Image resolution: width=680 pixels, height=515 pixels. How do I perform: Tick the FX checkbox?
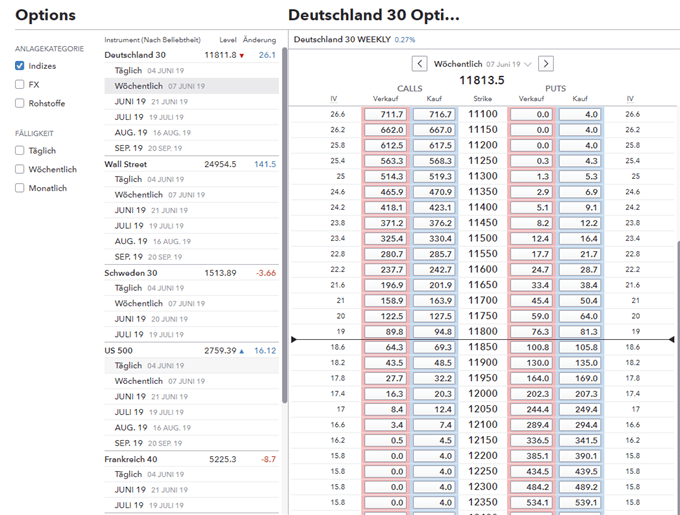(x=20, y=85)
